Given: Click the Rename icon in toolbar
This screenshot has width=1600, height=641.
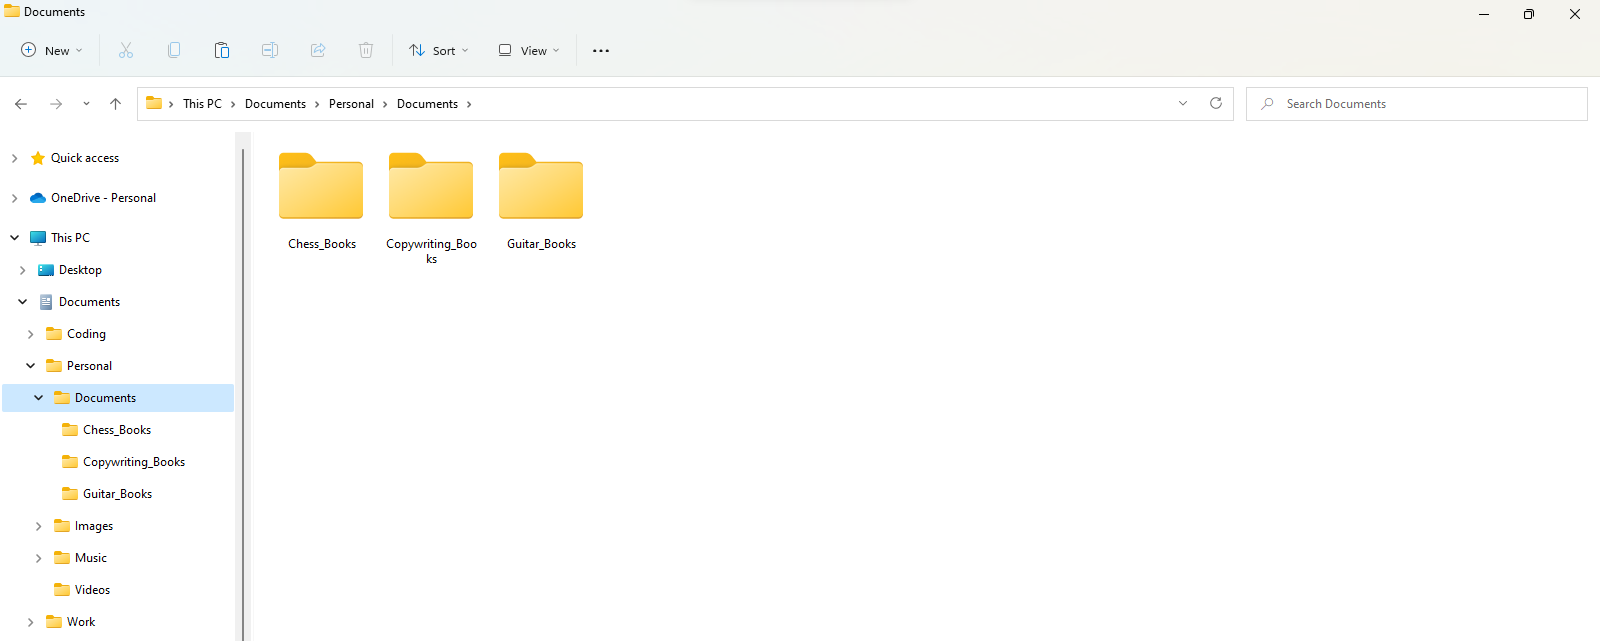Looking at the screenshot, I should pos(270,50).
